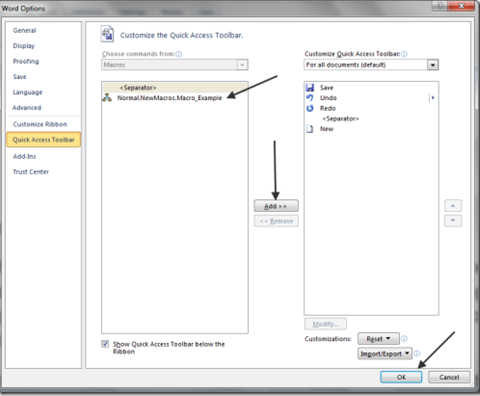
Task: Expand the Undo submenu arrow in list
Action: pos(433,98)
